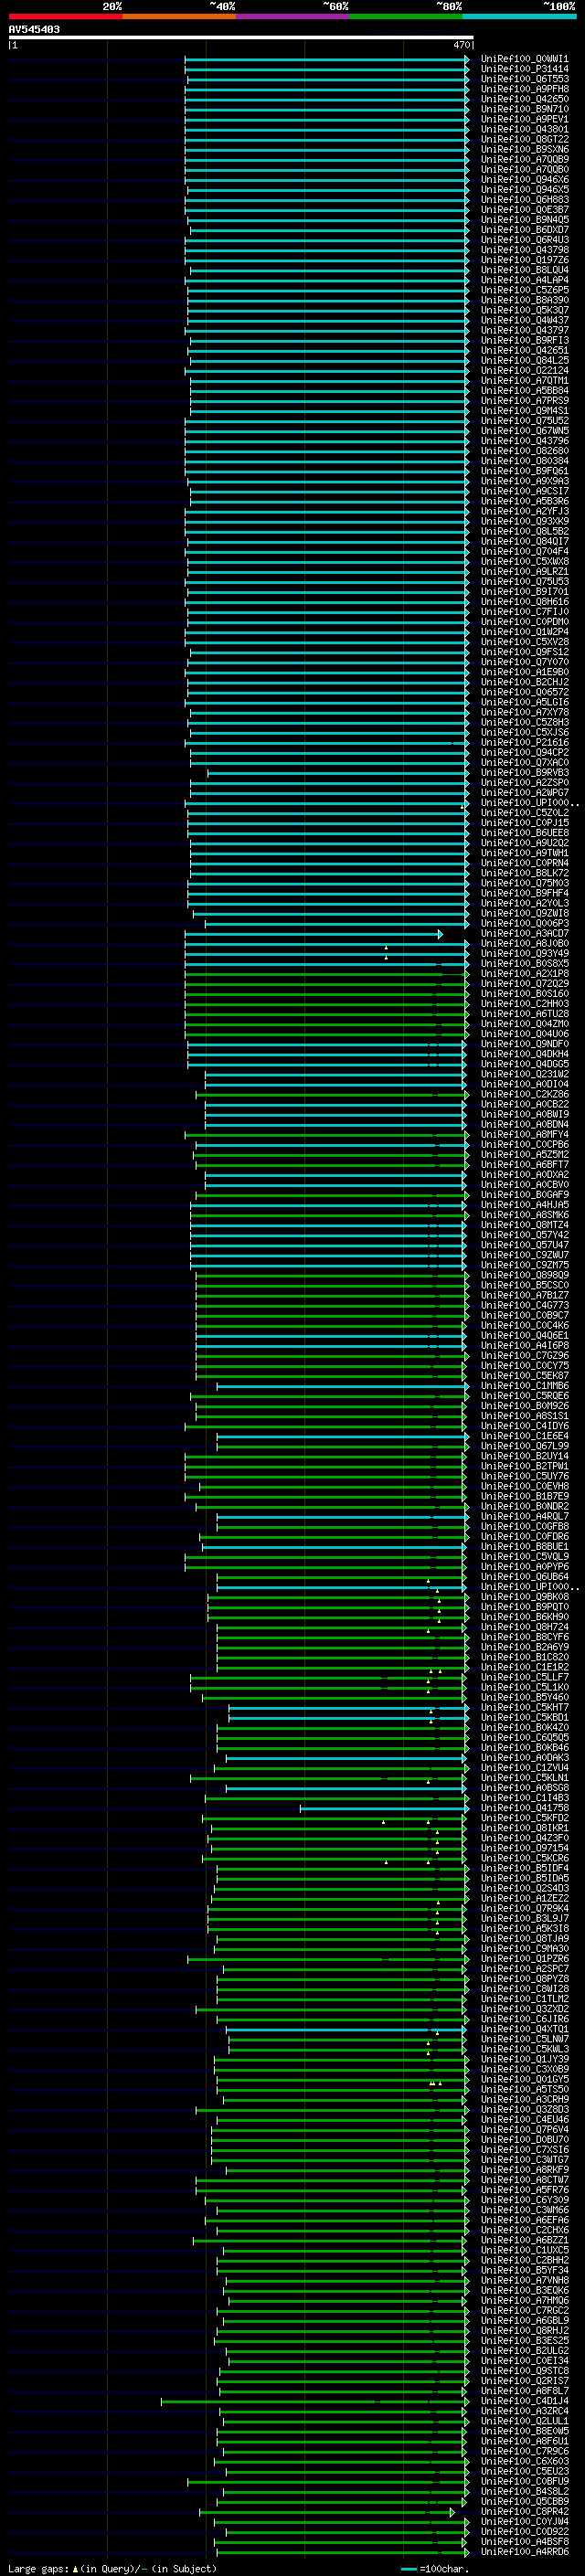Select the hit label UniRef100_Q42651
This screenshot has height=2576, width=585.
524,350
